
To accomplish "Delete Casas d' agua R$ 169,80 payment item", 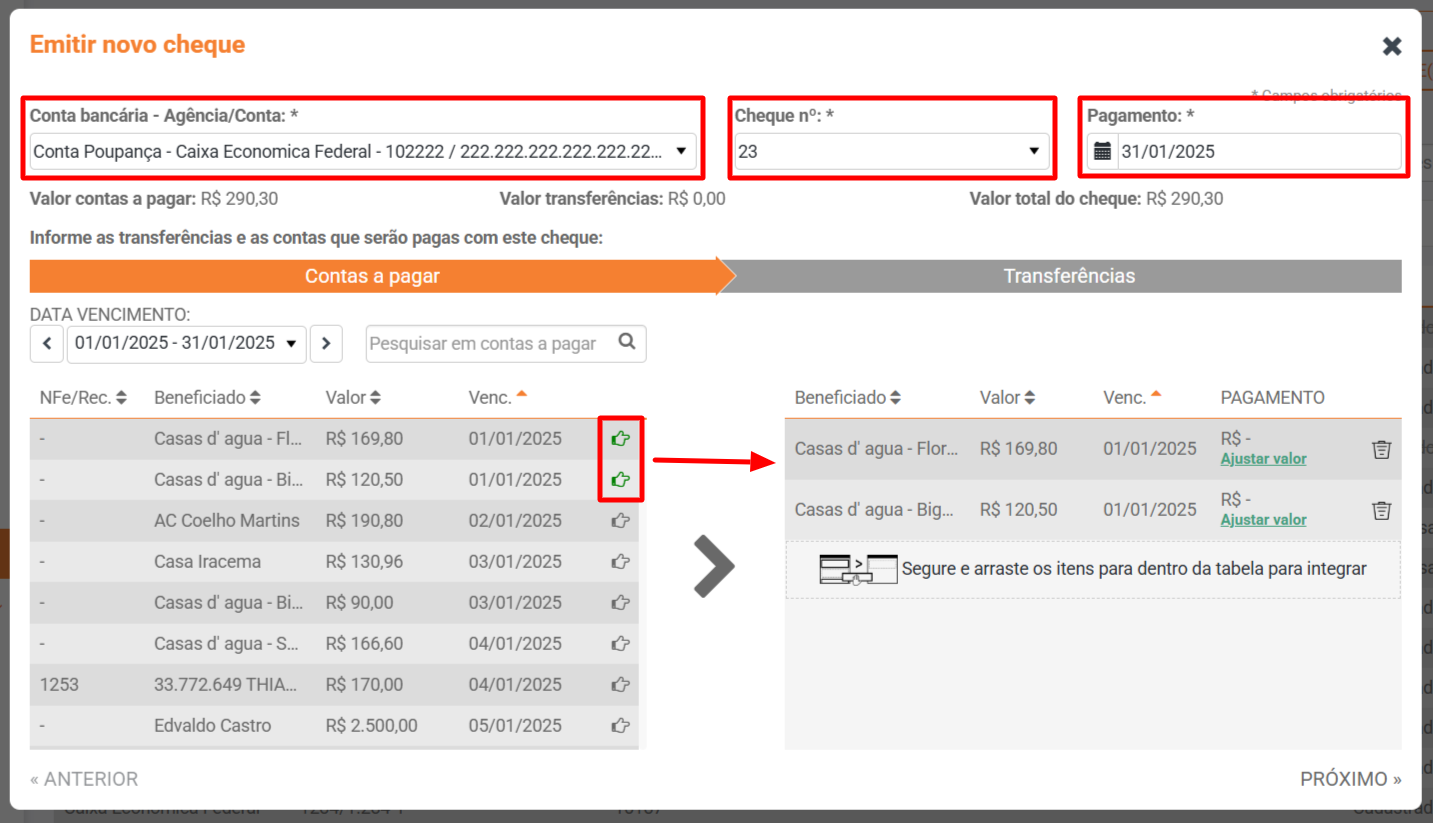I will [x=1381, y=449].
